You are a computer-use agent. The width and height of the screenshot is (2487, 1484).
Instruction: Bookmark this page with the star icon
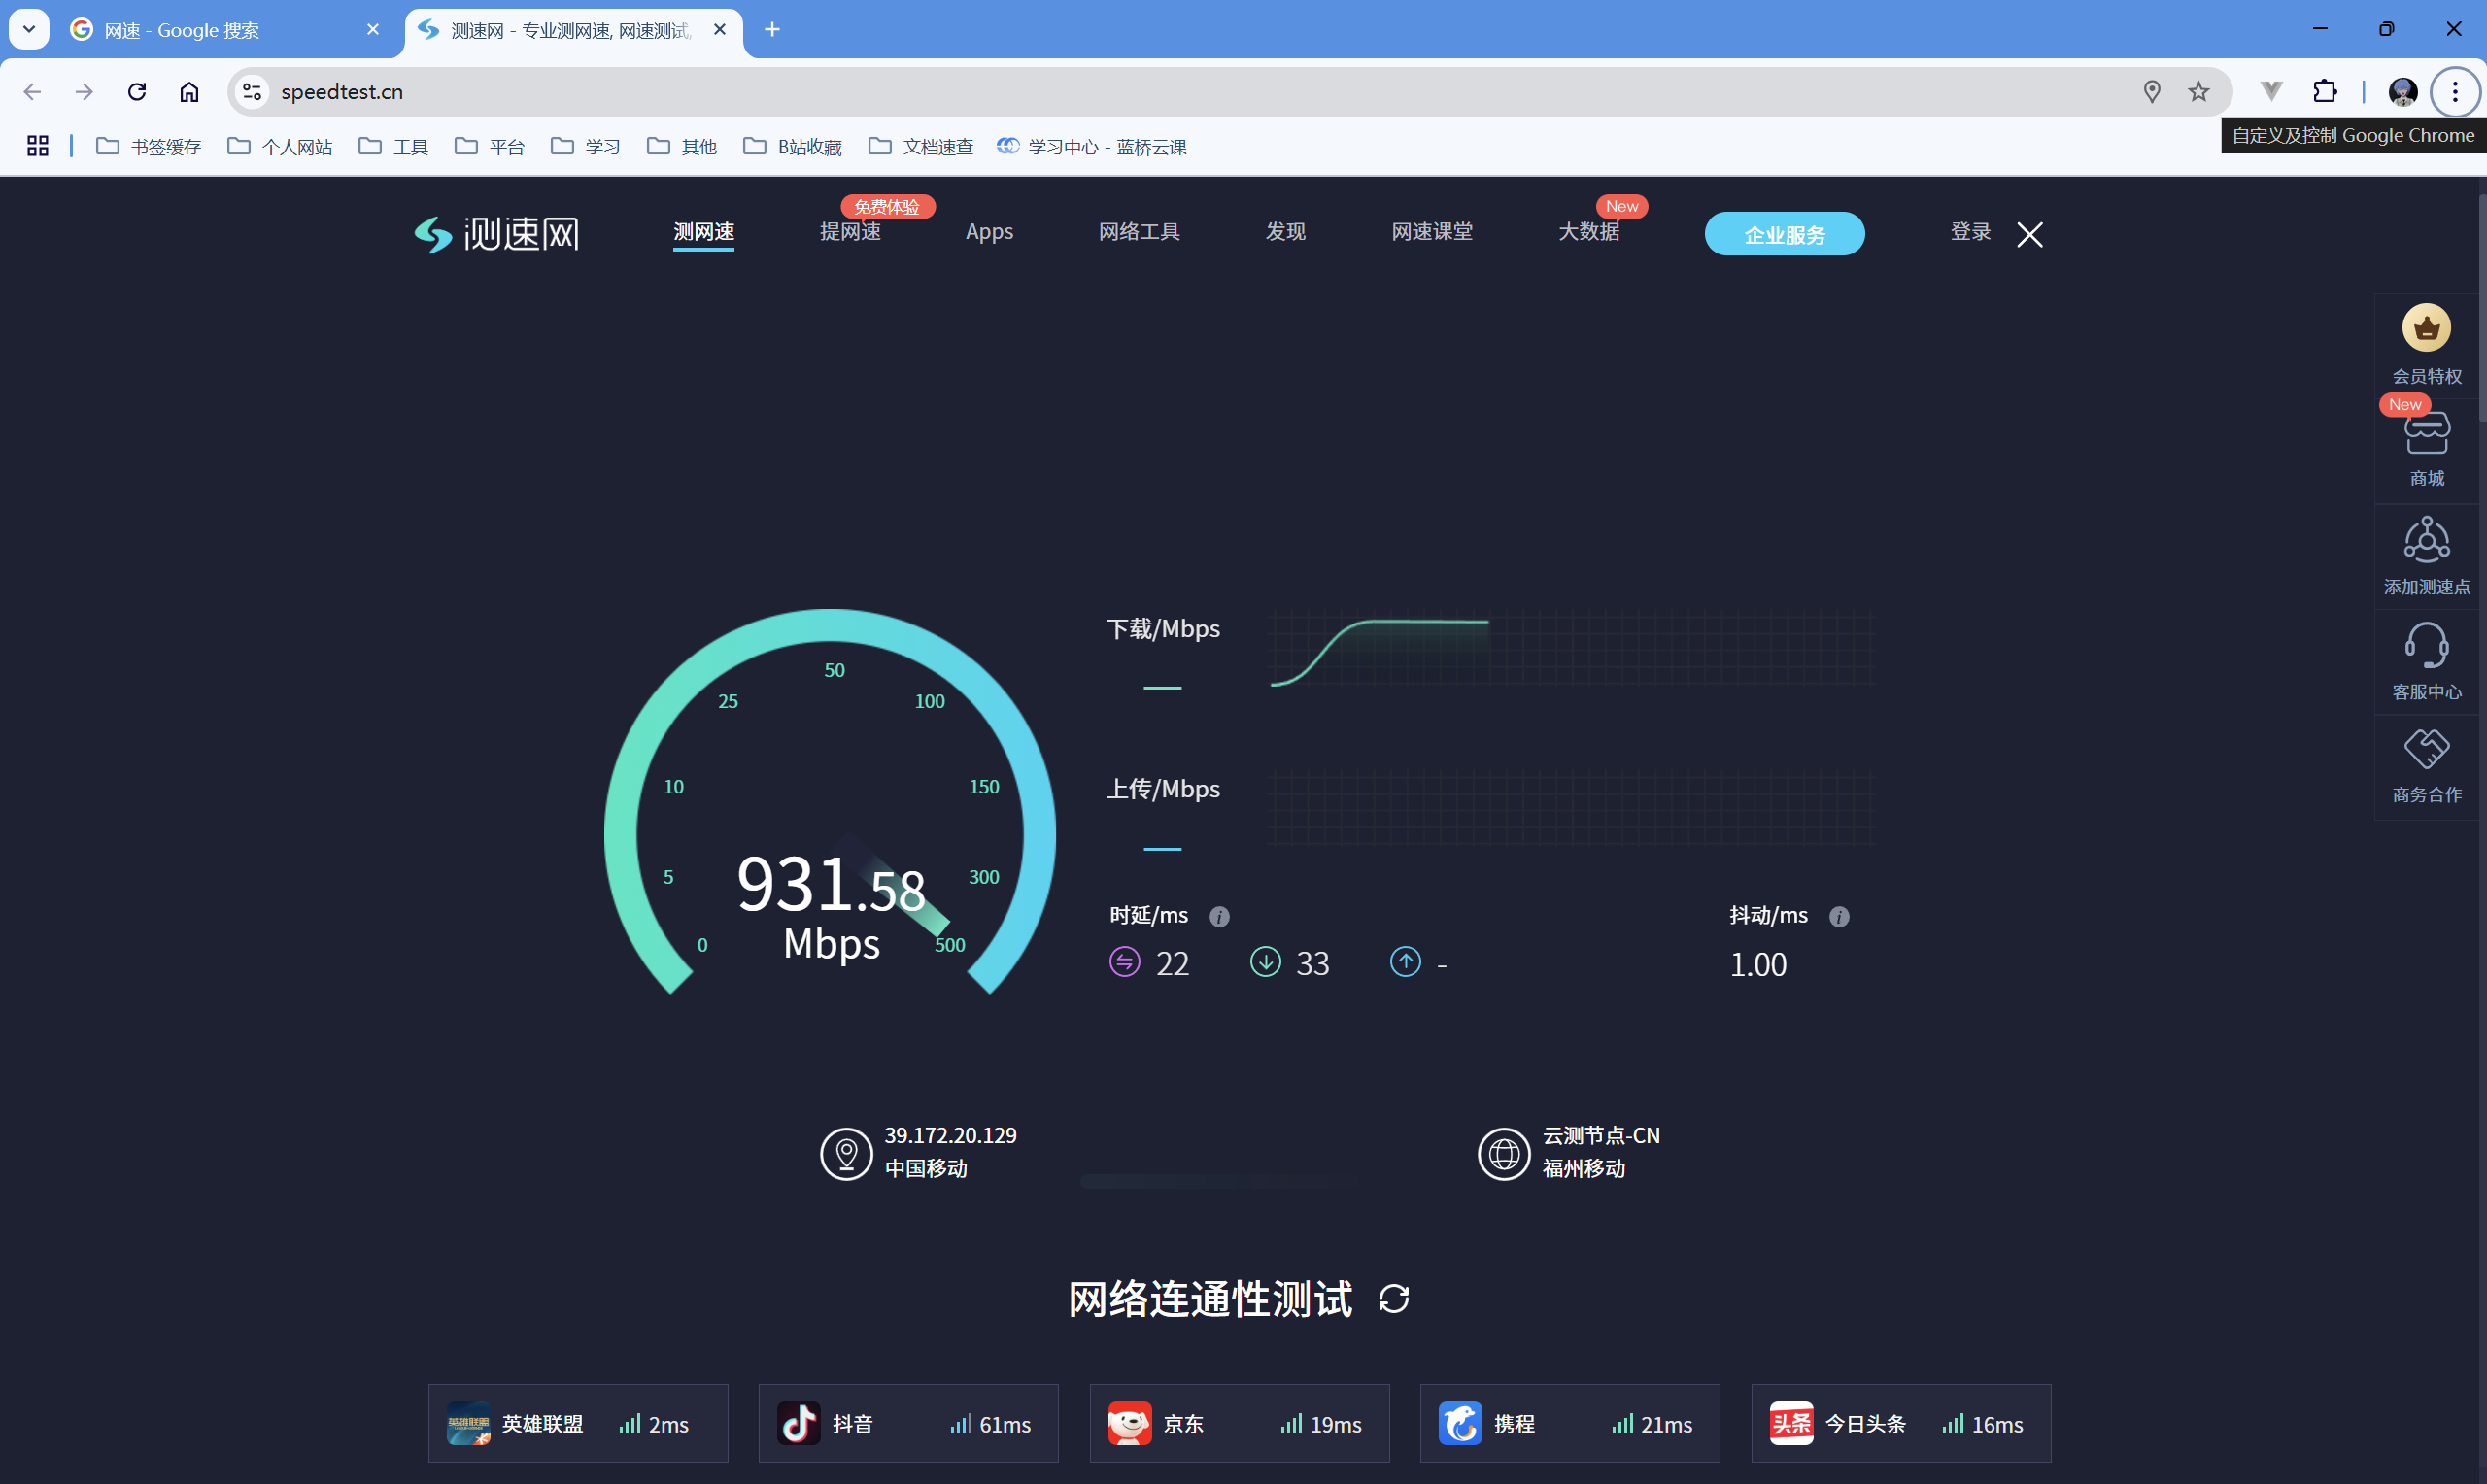tap(2198, 92)
